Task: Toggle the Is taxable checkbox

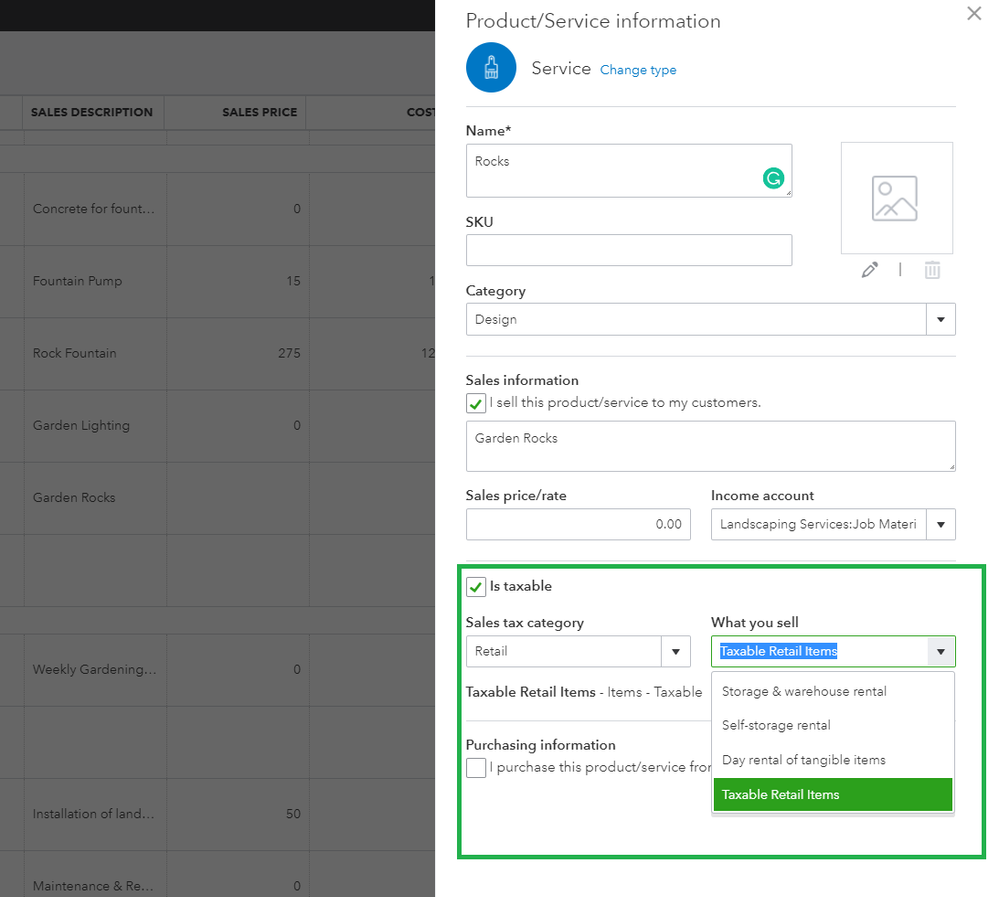Action: click(476, 587)
